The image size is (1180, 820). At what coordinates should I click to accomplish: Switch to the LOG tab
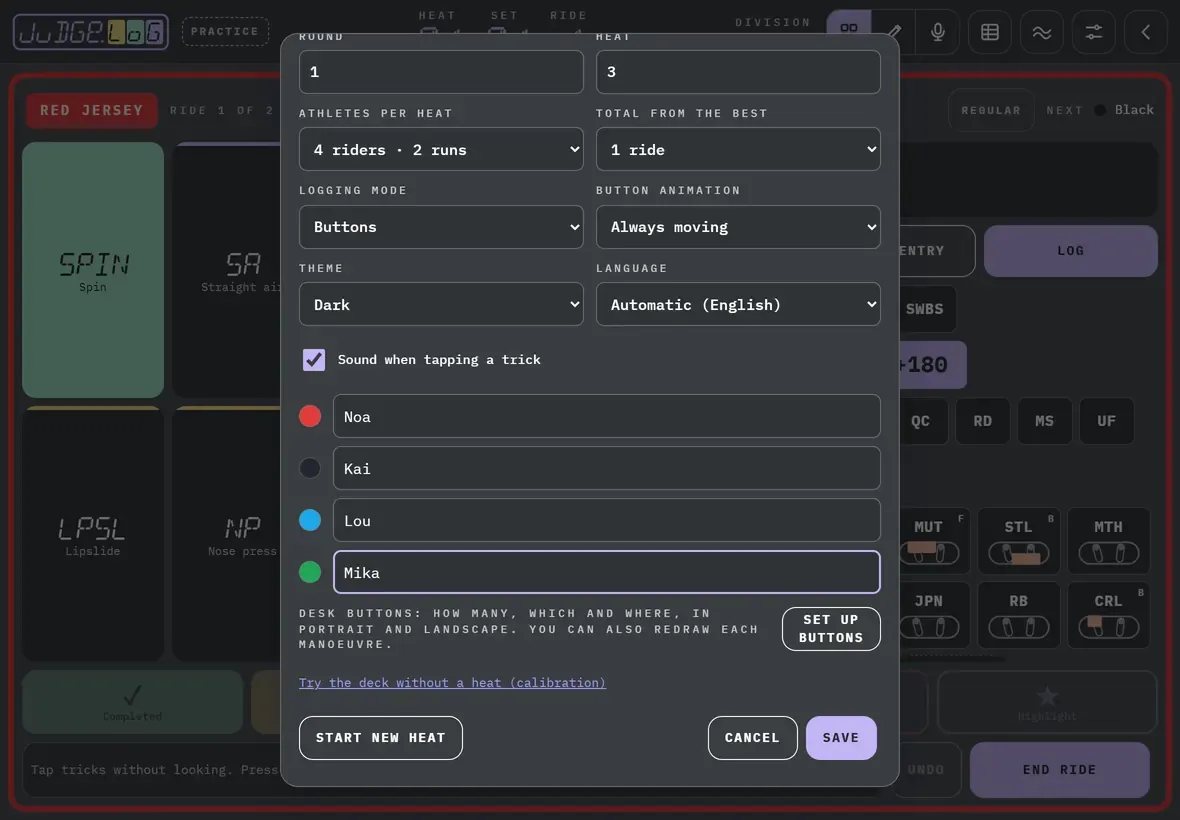point(1070,251)
